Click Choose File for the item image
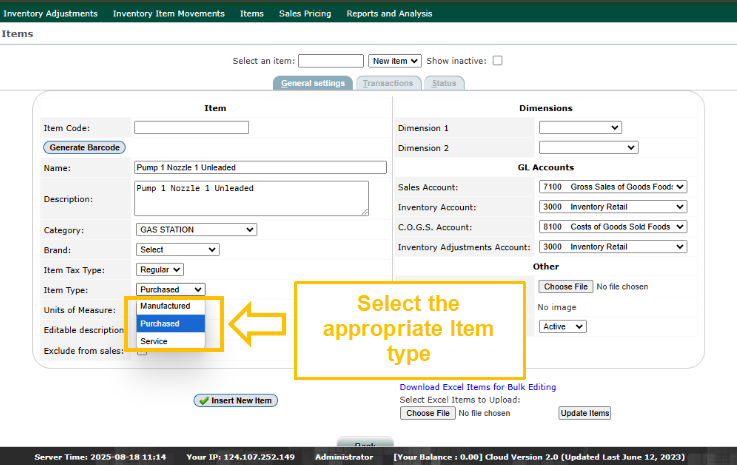 [566, 287]
